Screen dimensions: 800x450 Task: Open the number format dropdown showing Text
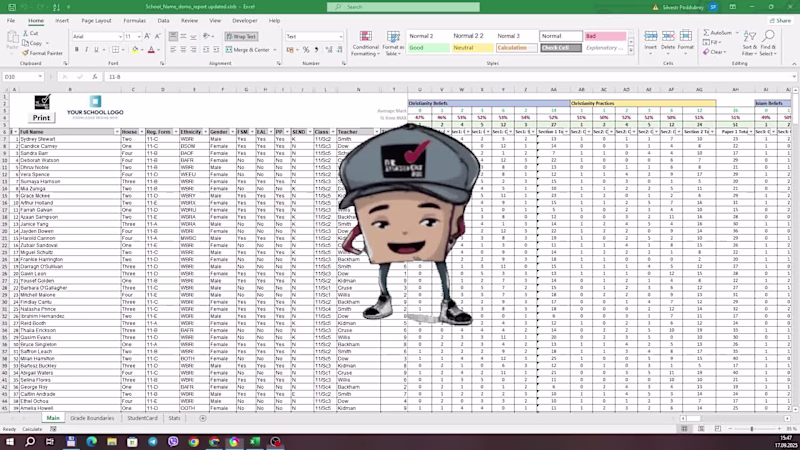click(x=340, y=37)
